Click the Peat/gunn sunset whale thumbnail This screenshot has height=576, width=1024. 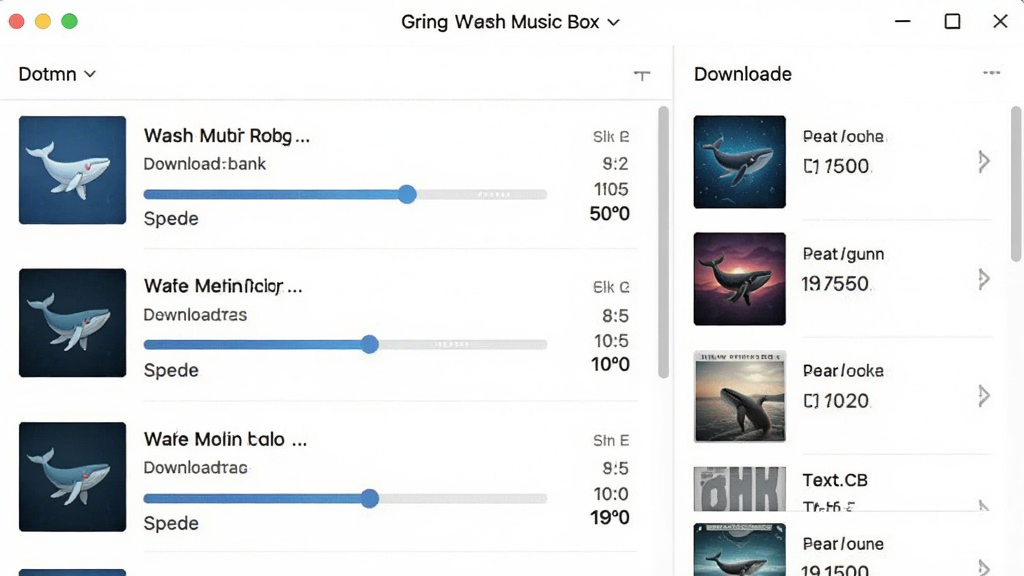[x=739, y=279]
